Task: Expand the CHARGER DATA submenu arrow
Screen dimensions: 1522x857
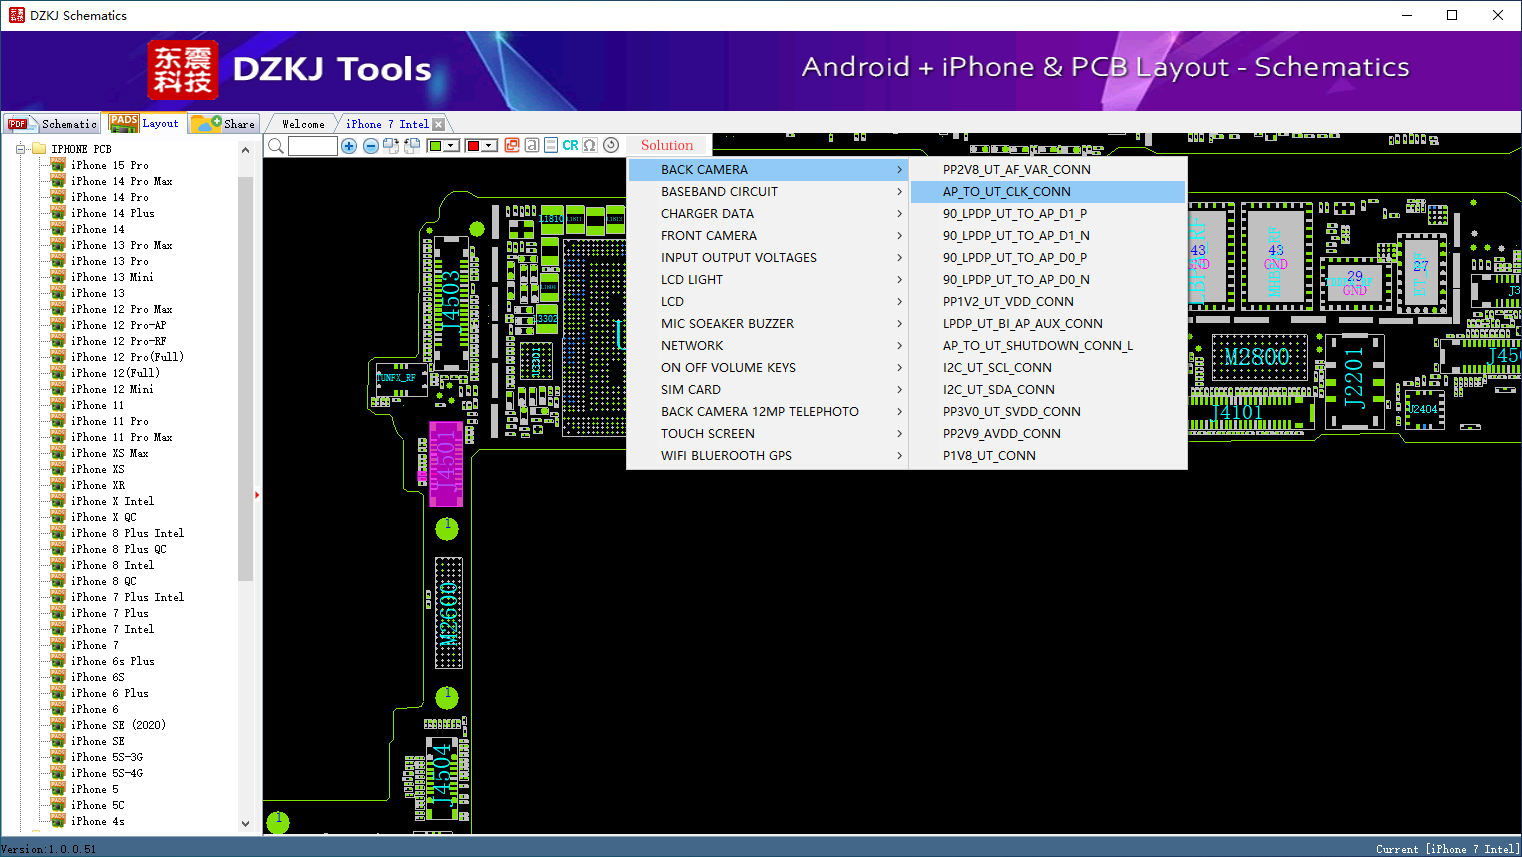Action: pos(899,214)
